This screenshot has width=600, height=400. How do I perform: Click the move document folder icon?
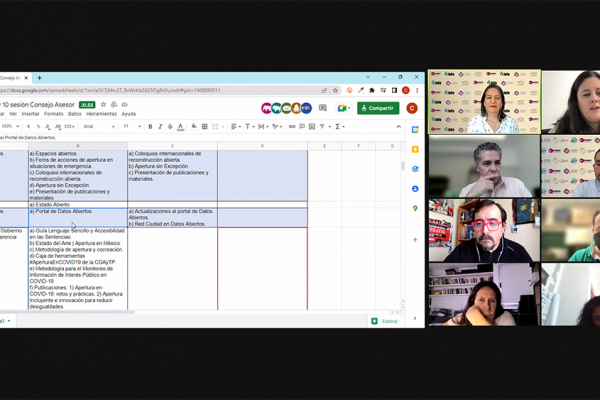pos(114,104)
